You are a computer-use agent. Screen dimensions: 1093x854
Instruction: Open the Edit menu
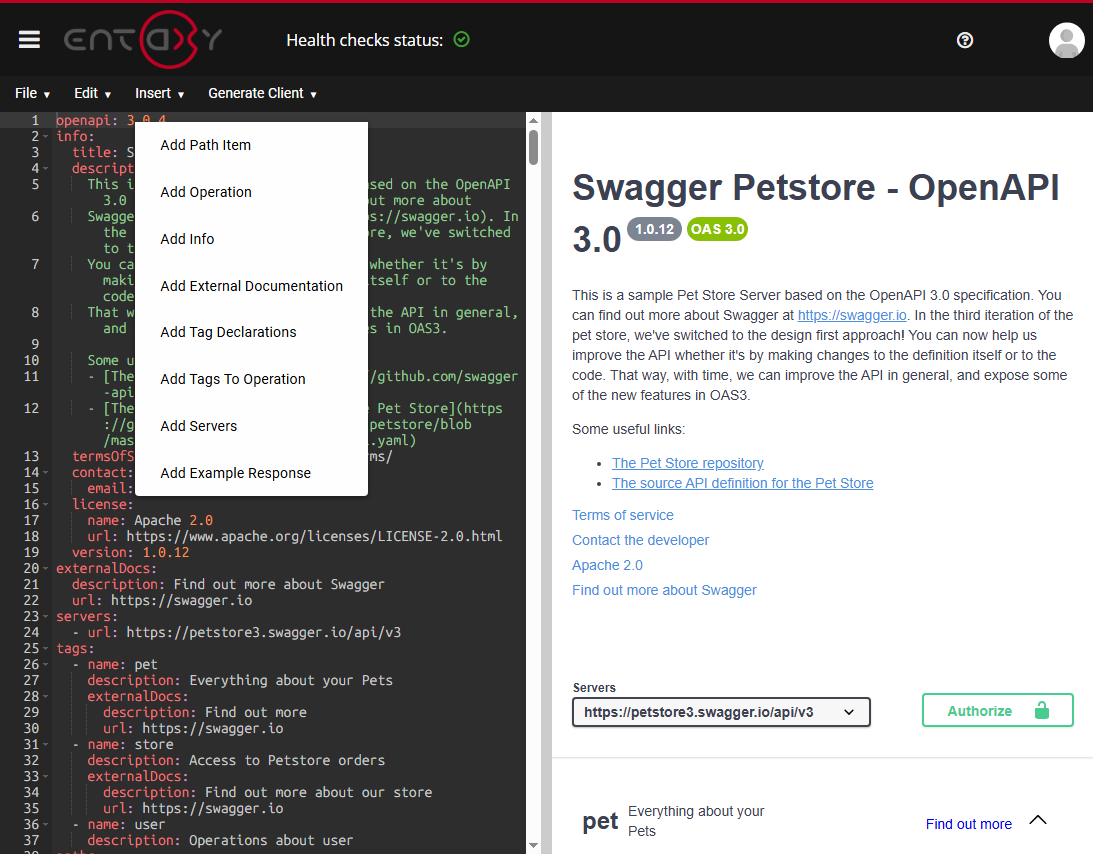92,93
